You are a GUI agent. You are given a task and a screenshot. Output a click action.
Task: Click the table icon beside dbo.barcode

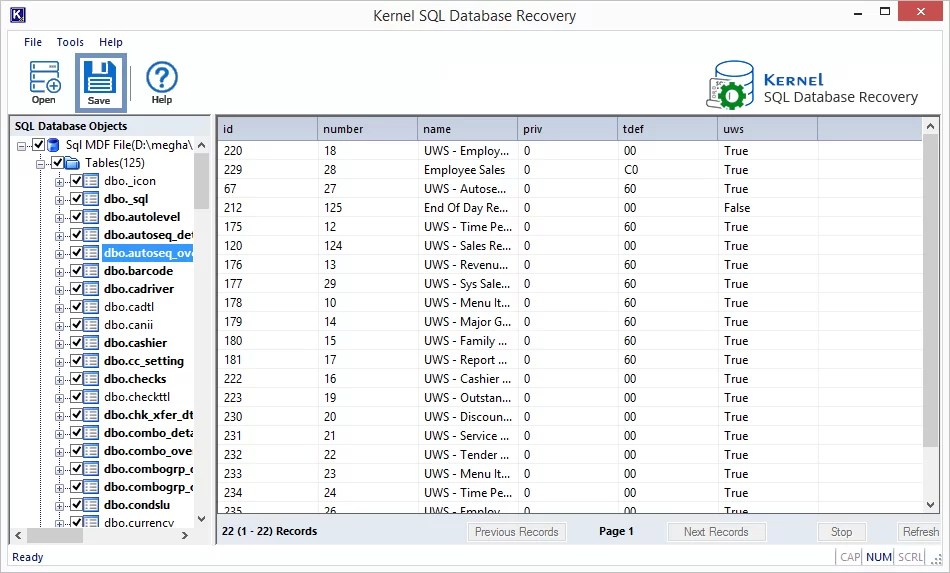(91, 271)
